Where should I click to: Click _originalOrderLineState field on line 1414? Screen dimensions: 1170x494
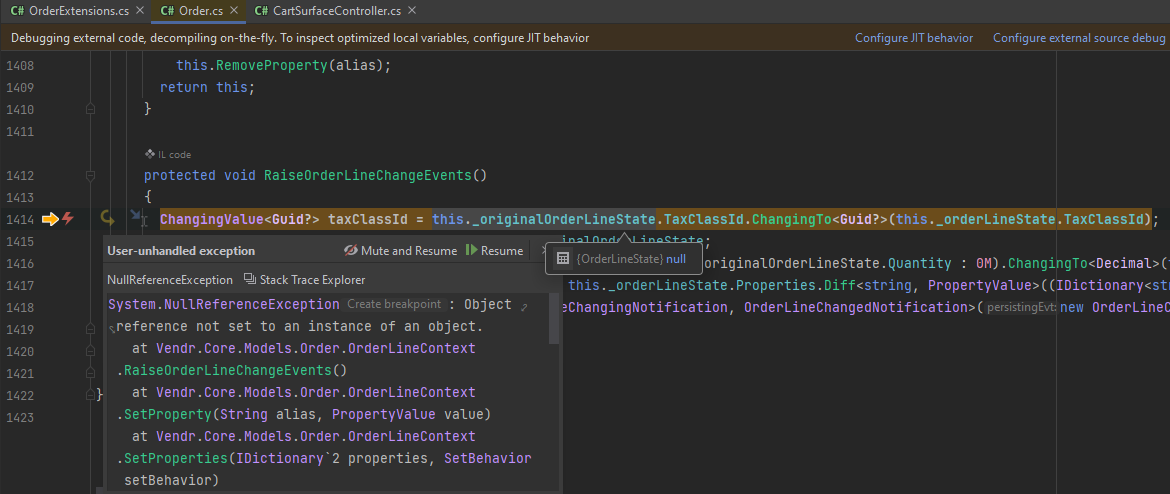(x=564, y=219)
